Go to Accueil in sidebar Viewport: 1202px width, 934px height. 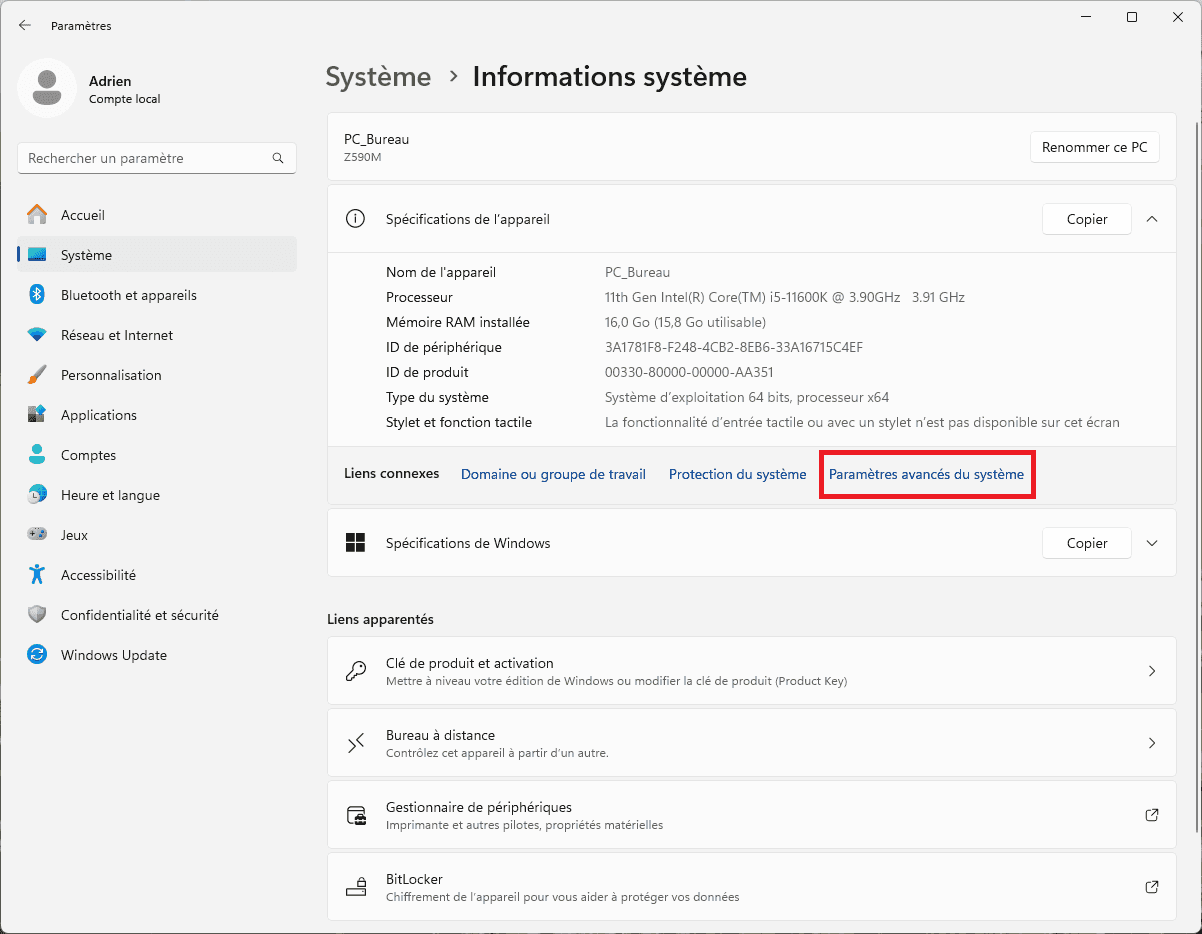[x=157, y=215]
